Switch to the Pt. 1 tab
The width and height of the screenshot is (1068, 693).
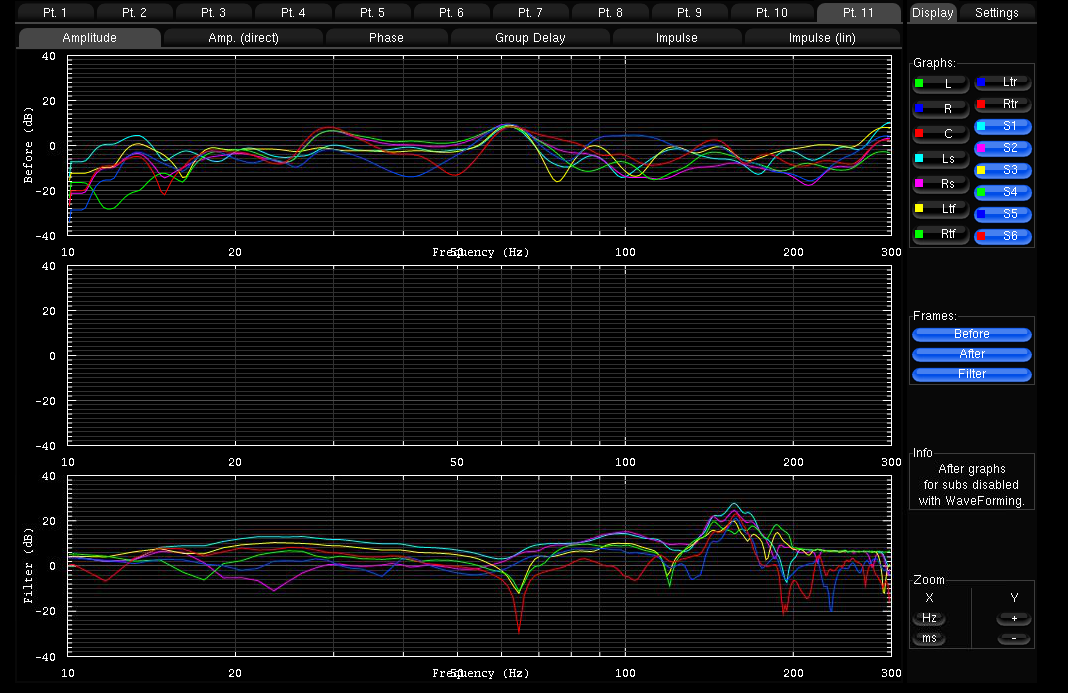(x=56, y=13)
